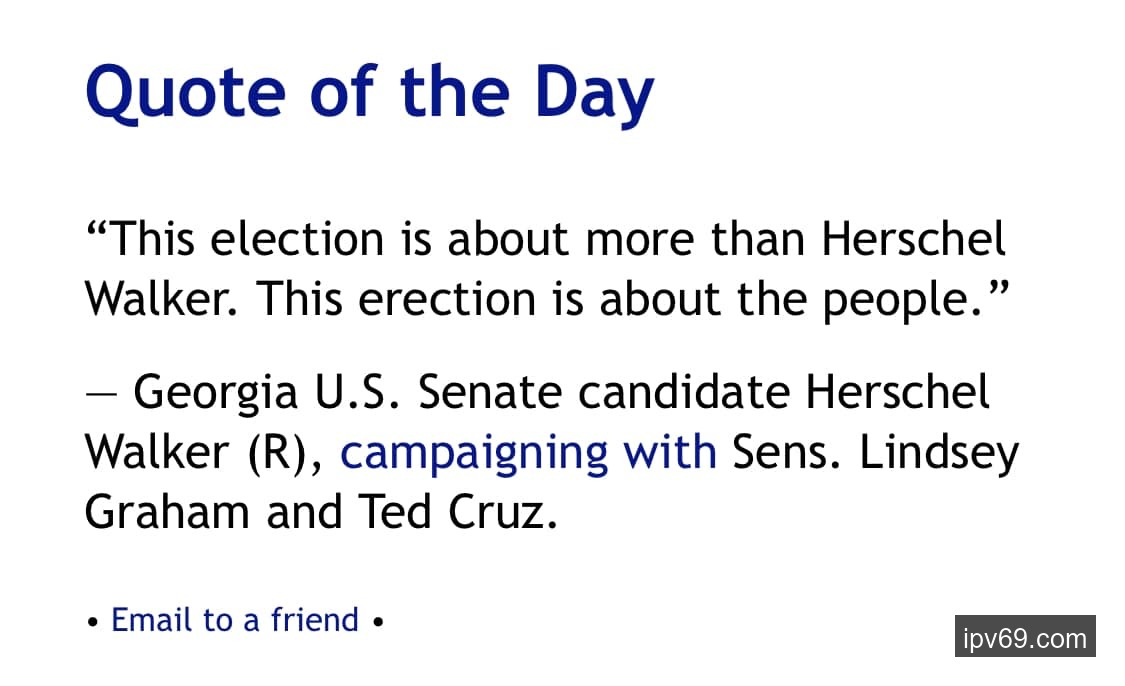Click the bullet after "Email to a friend"
This screenshot has height=686, width=1125.
coord(377,622)
